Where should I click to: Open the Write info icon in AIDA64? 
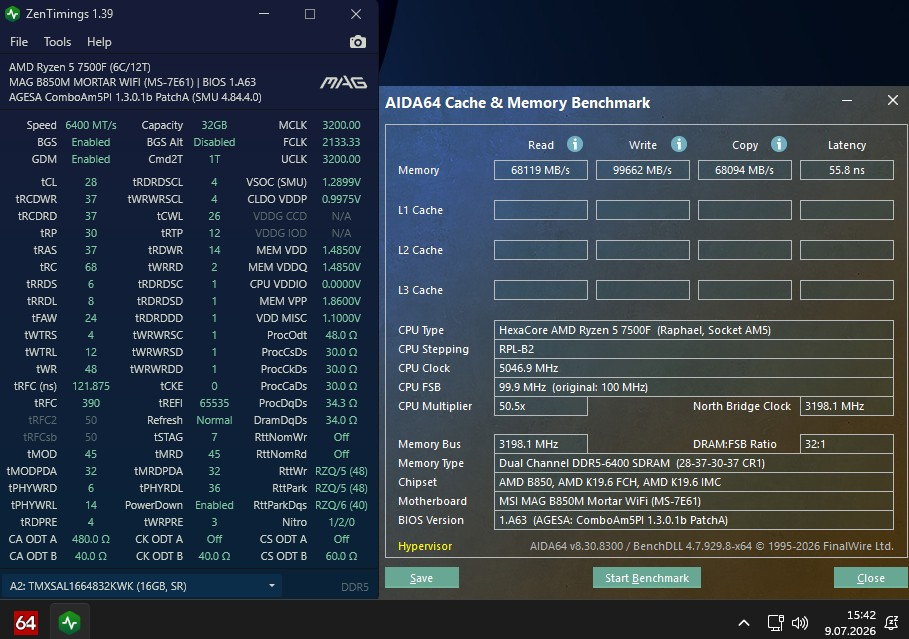tap(678, 144)
